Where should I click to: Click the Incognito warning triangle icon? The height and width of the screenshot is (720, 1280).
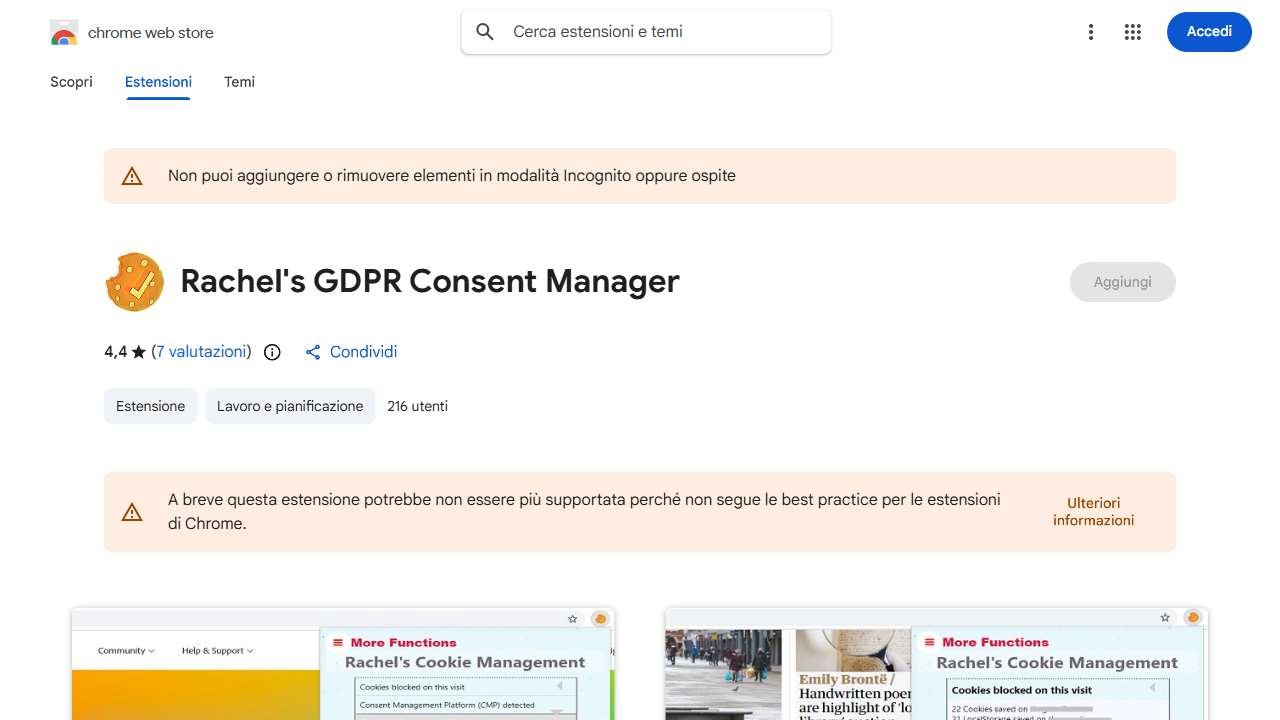(131, 175)
